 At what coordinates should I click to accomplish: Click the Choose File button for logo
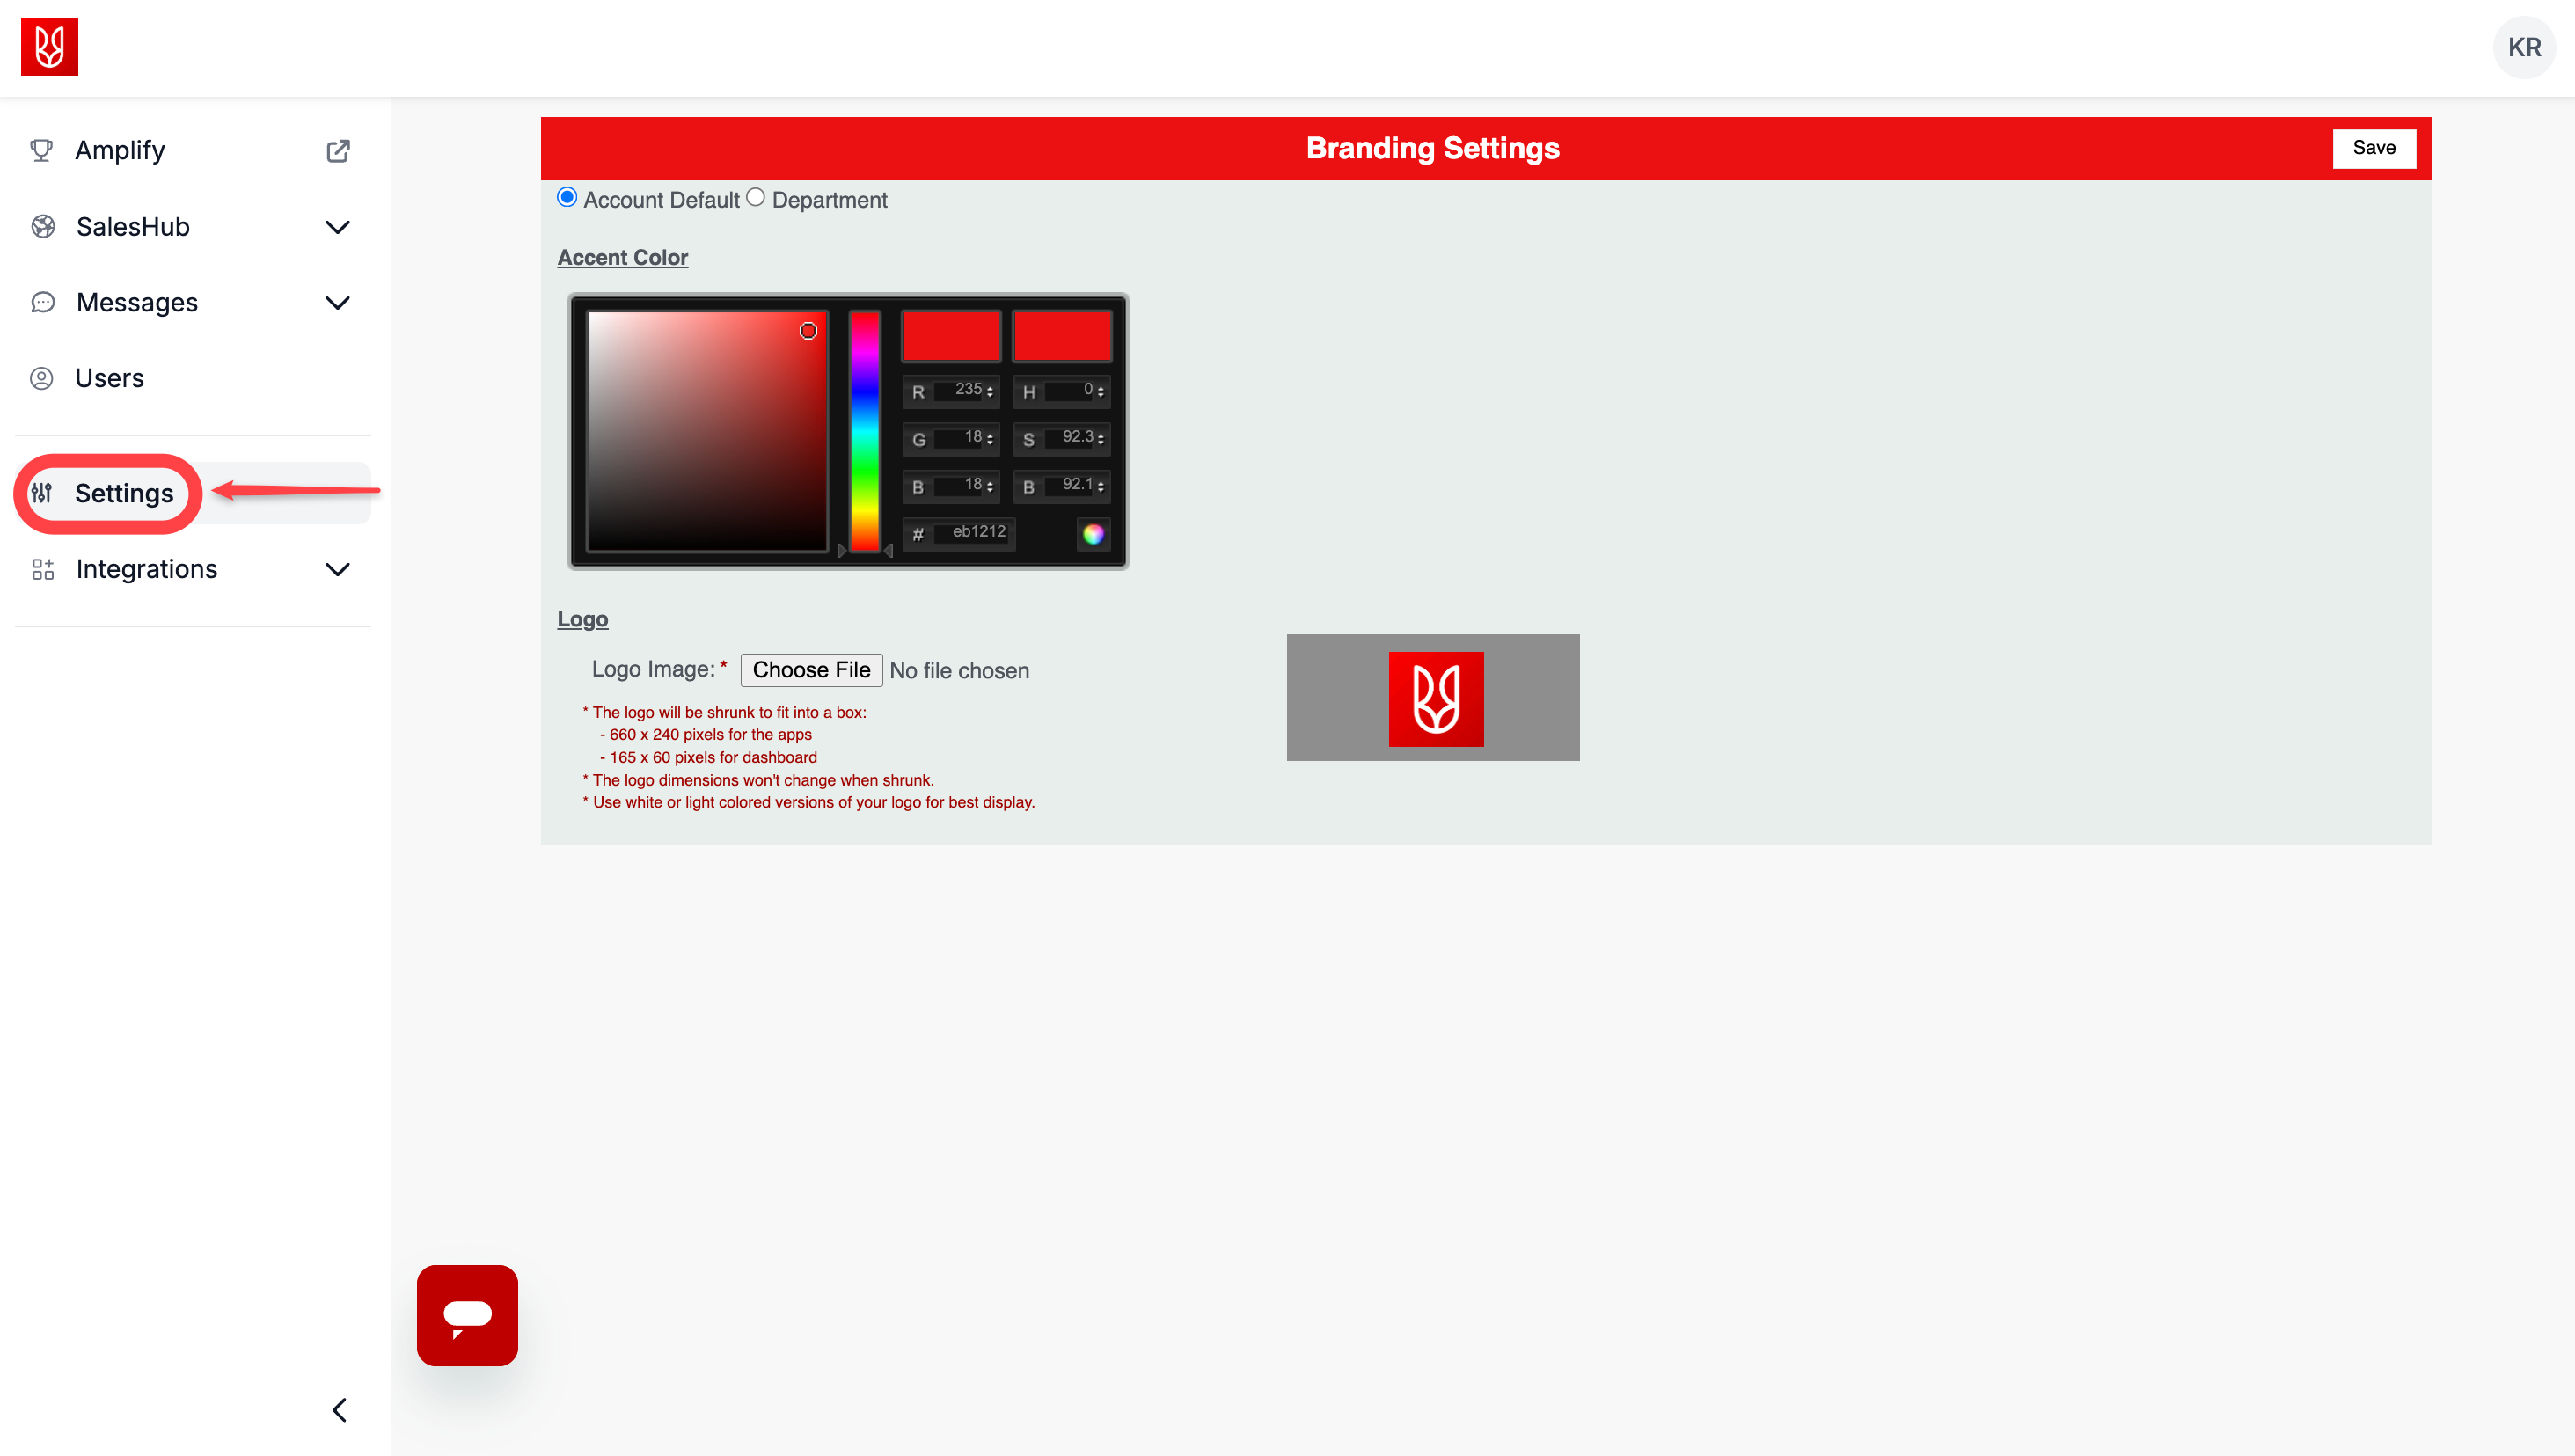811,670
